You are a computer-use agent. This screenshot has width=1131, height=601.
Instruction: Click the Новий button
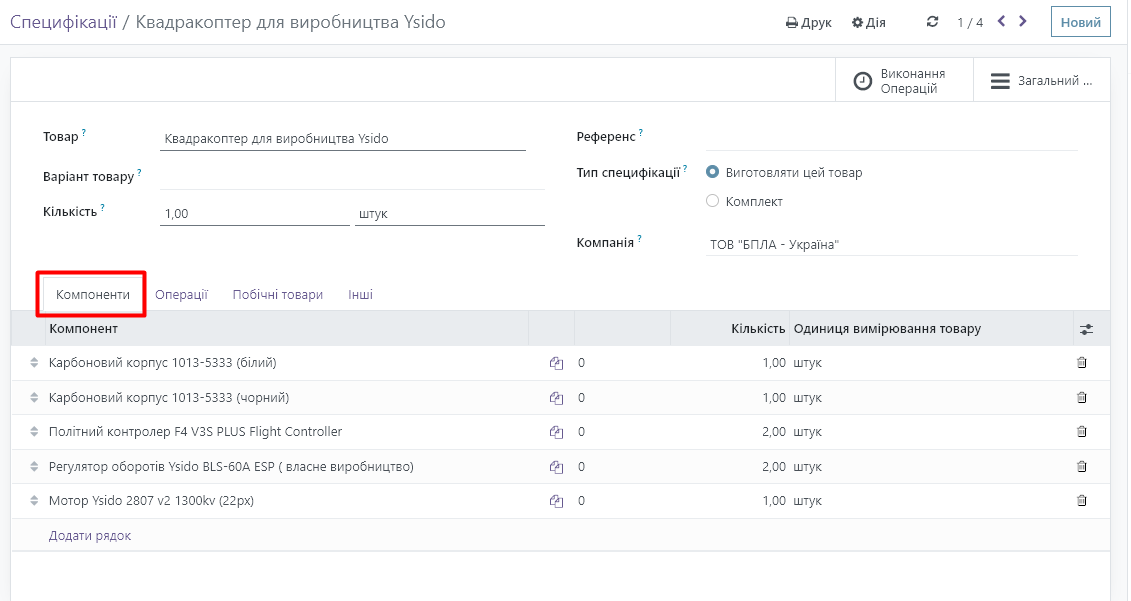(x=1080, y=22)
